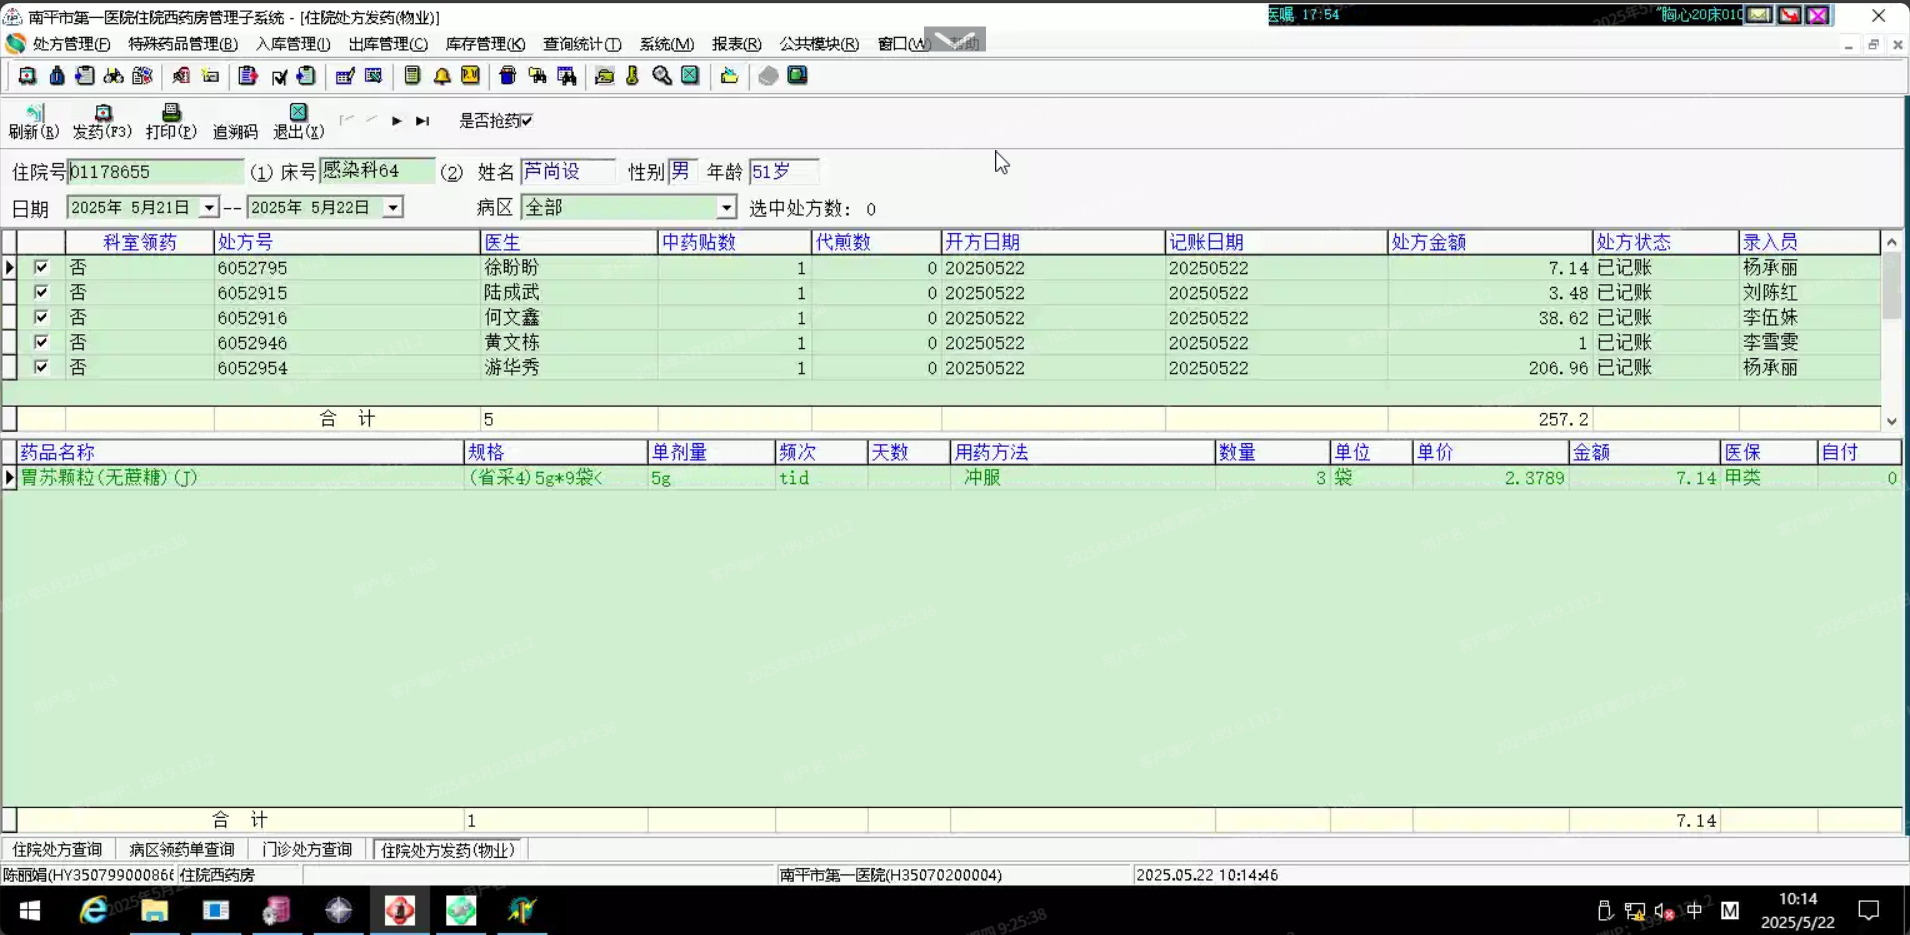Click the green calculator toolbar icon

(412, 76)
